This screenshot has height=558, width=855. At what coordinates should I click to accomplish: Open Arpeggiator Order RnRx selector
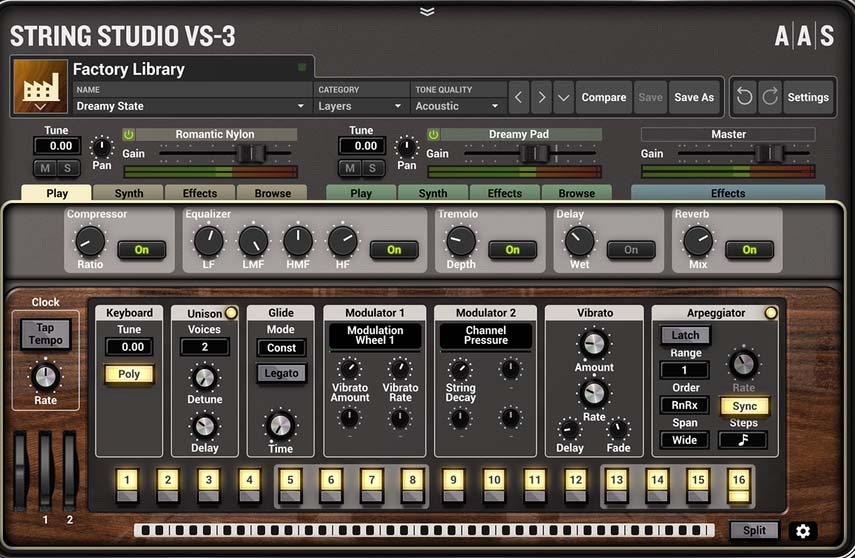tap(684, 405)
